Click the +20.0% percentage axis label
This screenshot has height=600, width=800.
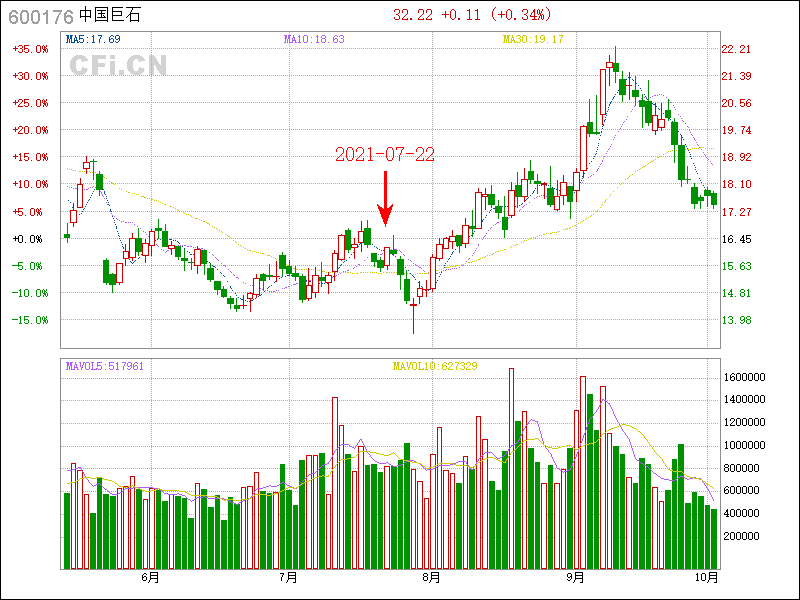coord(31,131)
